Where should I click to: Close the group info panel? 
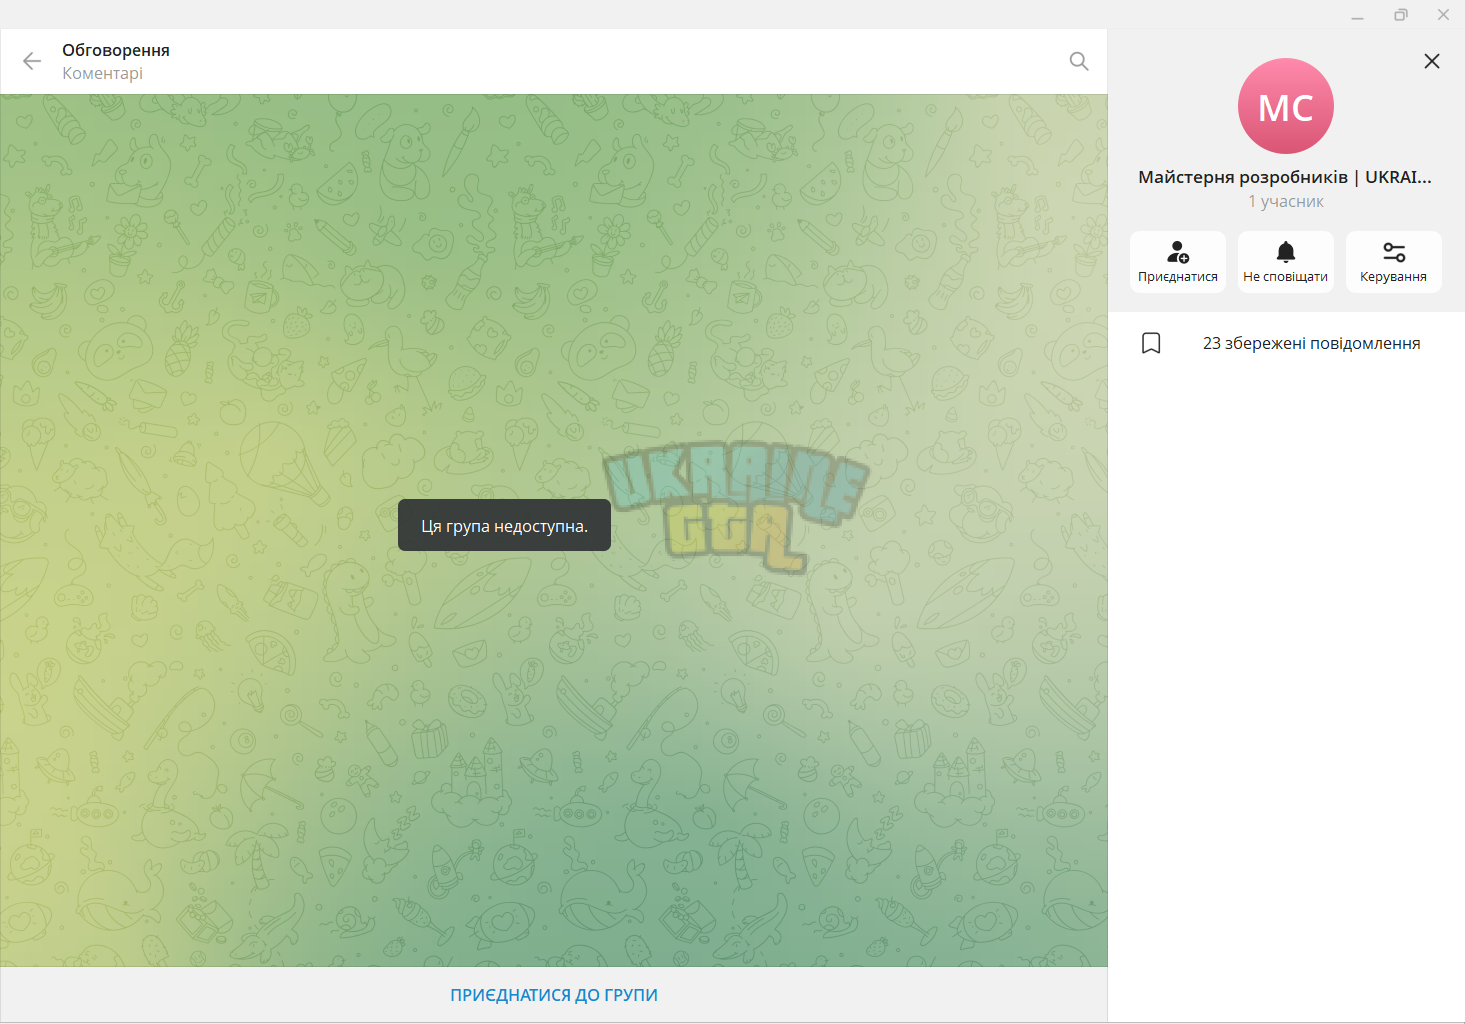coord(1432,61)
